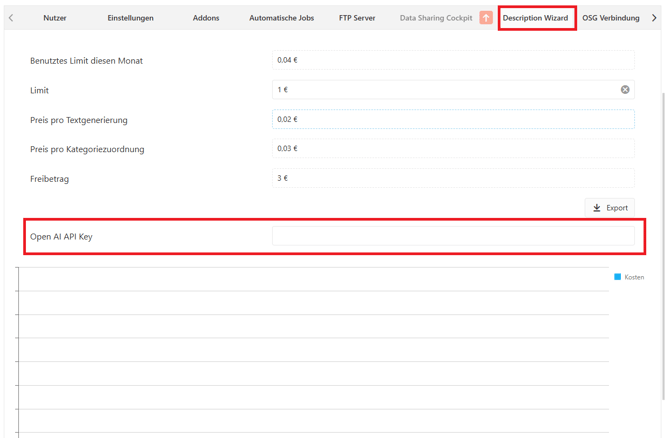Clear the Limit field with the X icon
This screenshot has width=670, height=438.
point(625,90)
